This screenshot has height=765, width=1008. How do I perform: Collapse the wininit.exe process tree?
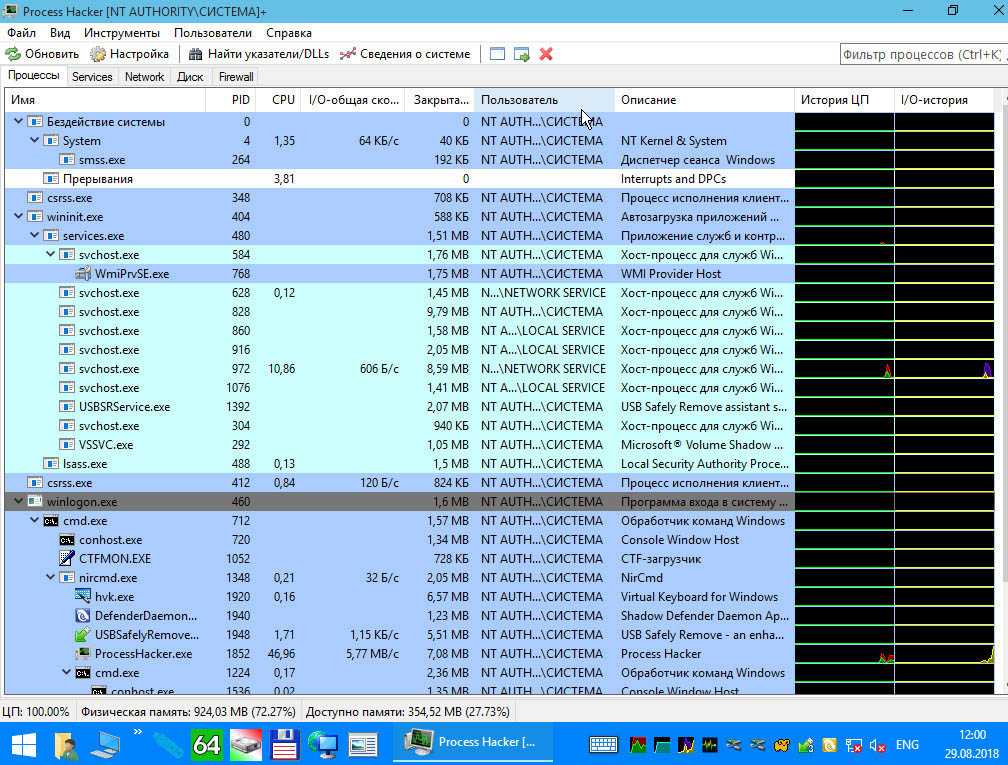click(19, 217)
